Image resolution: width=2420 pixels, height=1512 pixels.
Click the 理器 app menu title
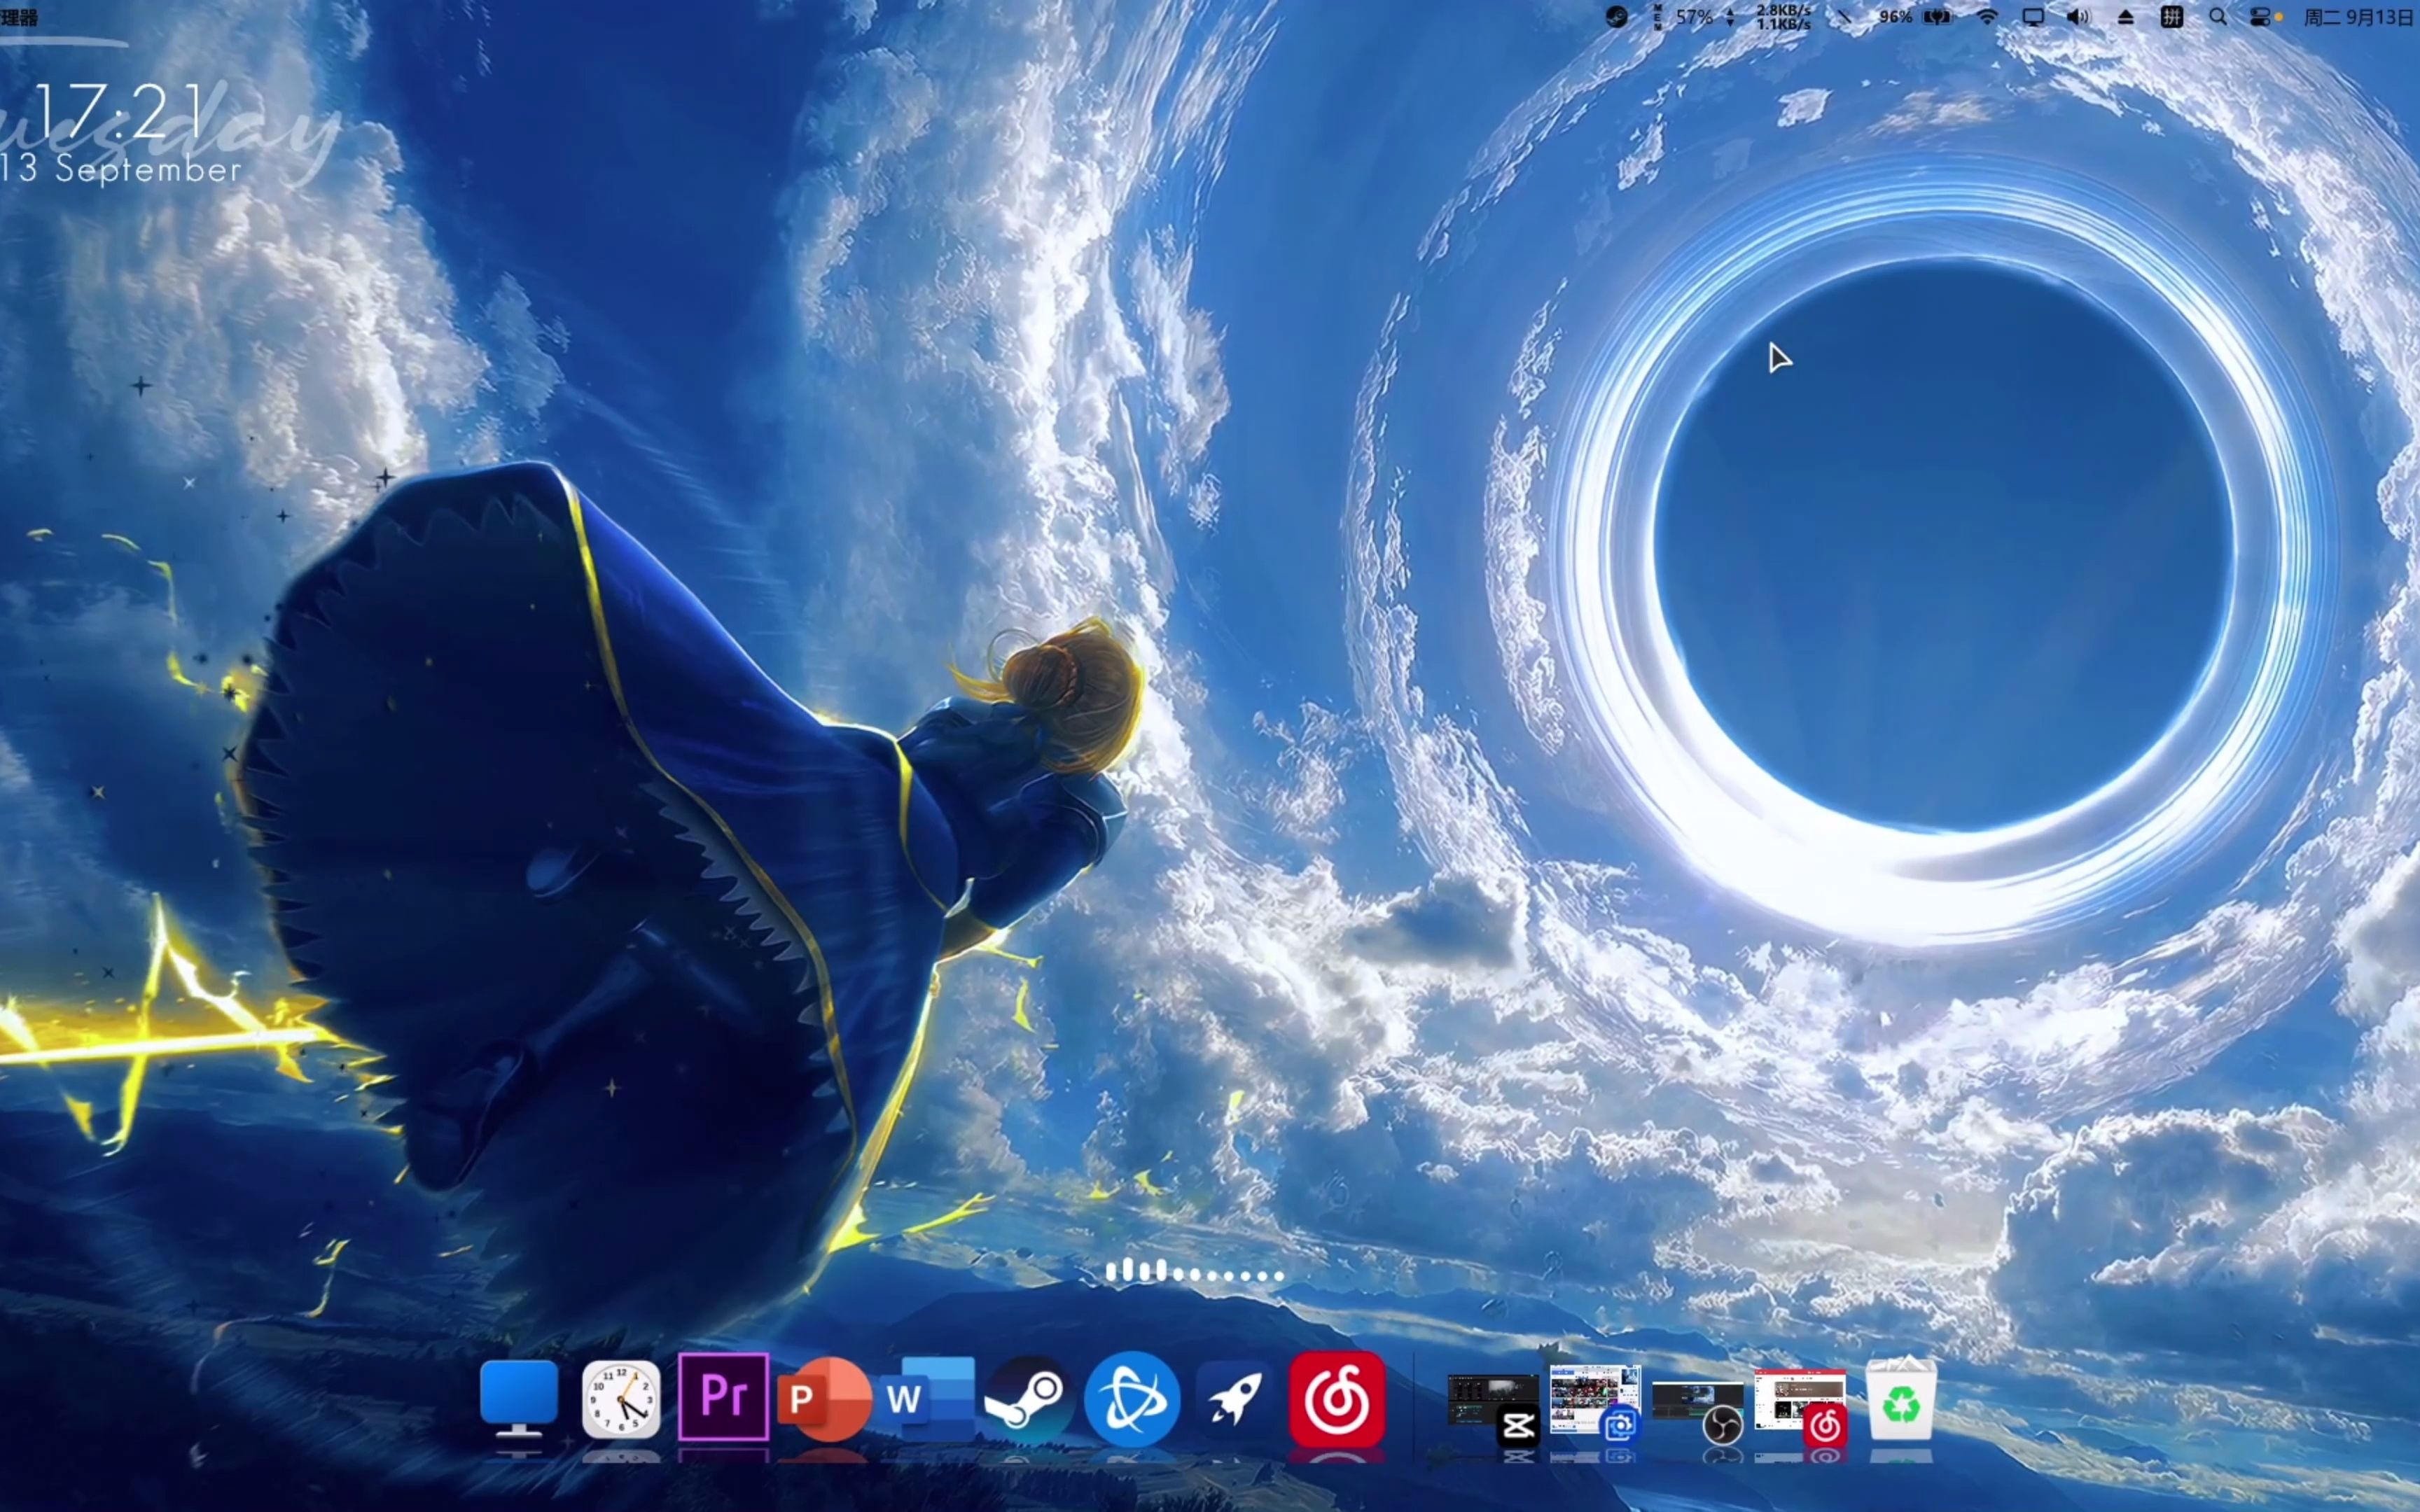point(19,17)
